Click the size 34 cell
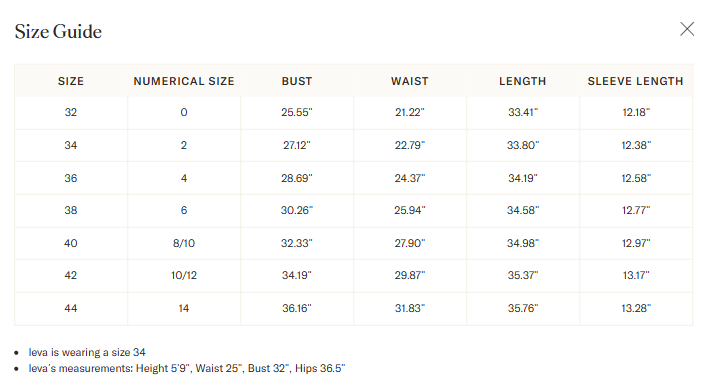Screen dimensions: 709x392 (71, 145)
